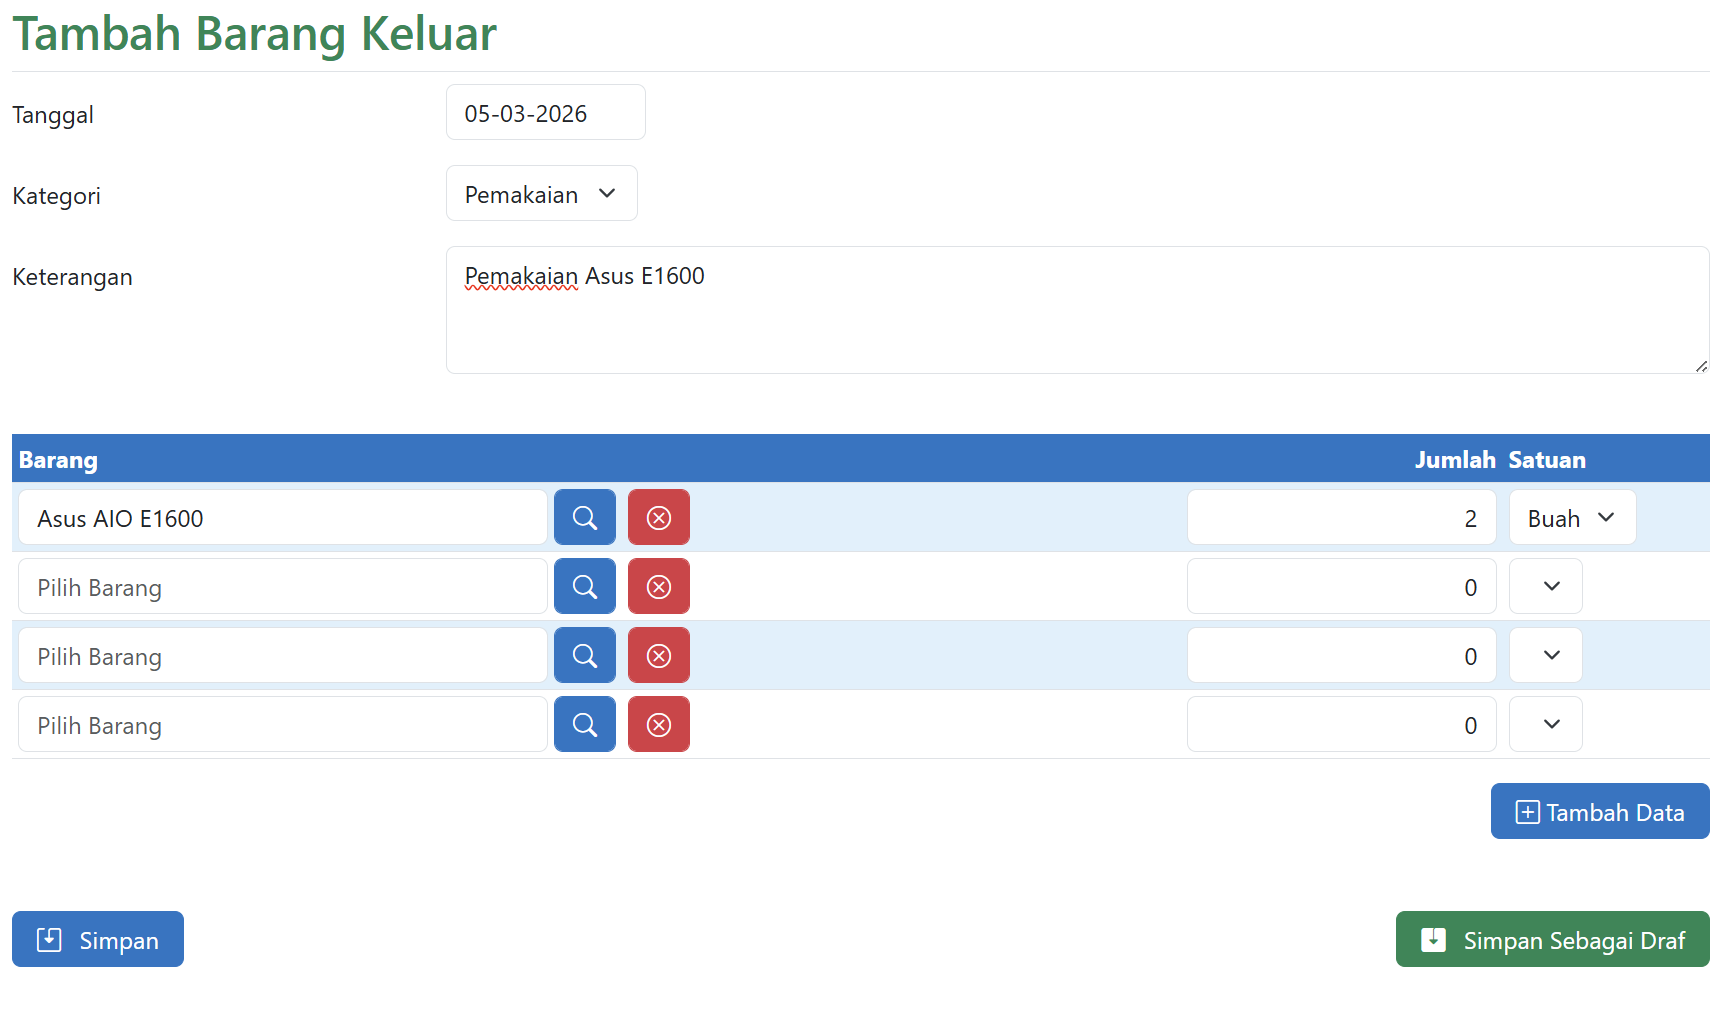
Task: Click the Jumlah column header
Action: coord(1455,460)
